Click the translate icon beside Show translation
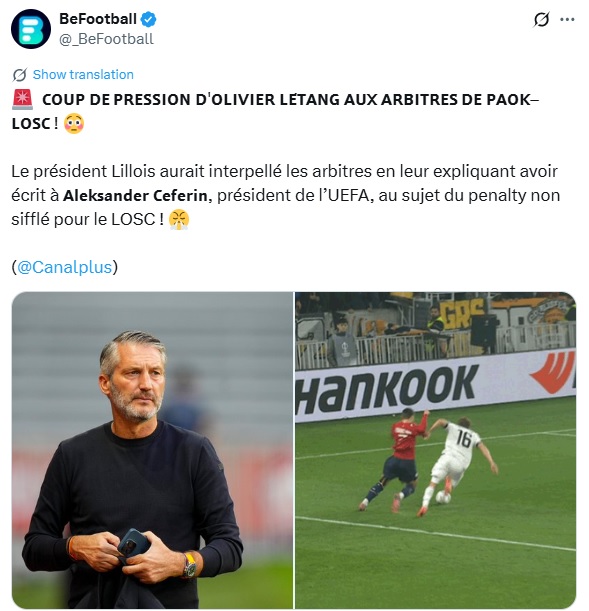 (x=19, y=75)
